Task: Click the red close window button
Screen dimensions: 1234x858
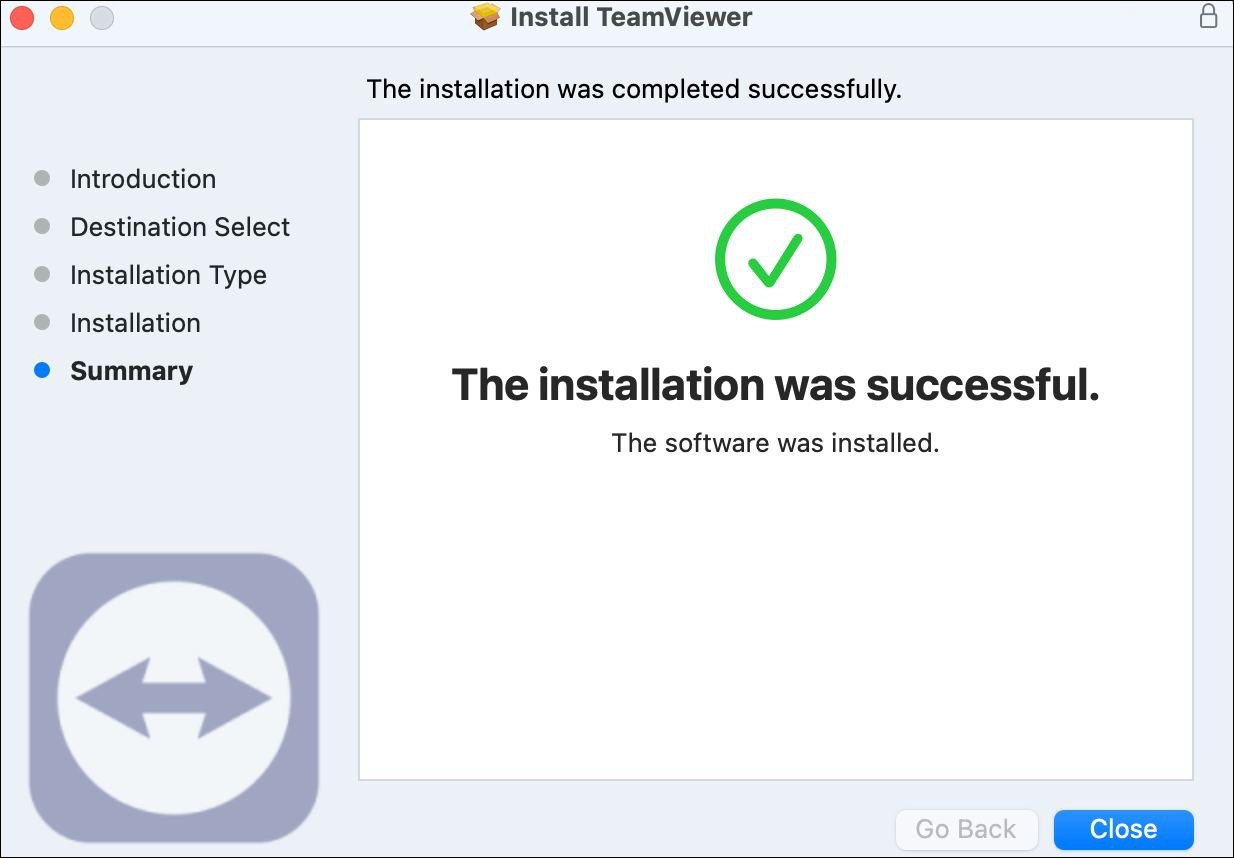Action: click(x=22, y=17)
